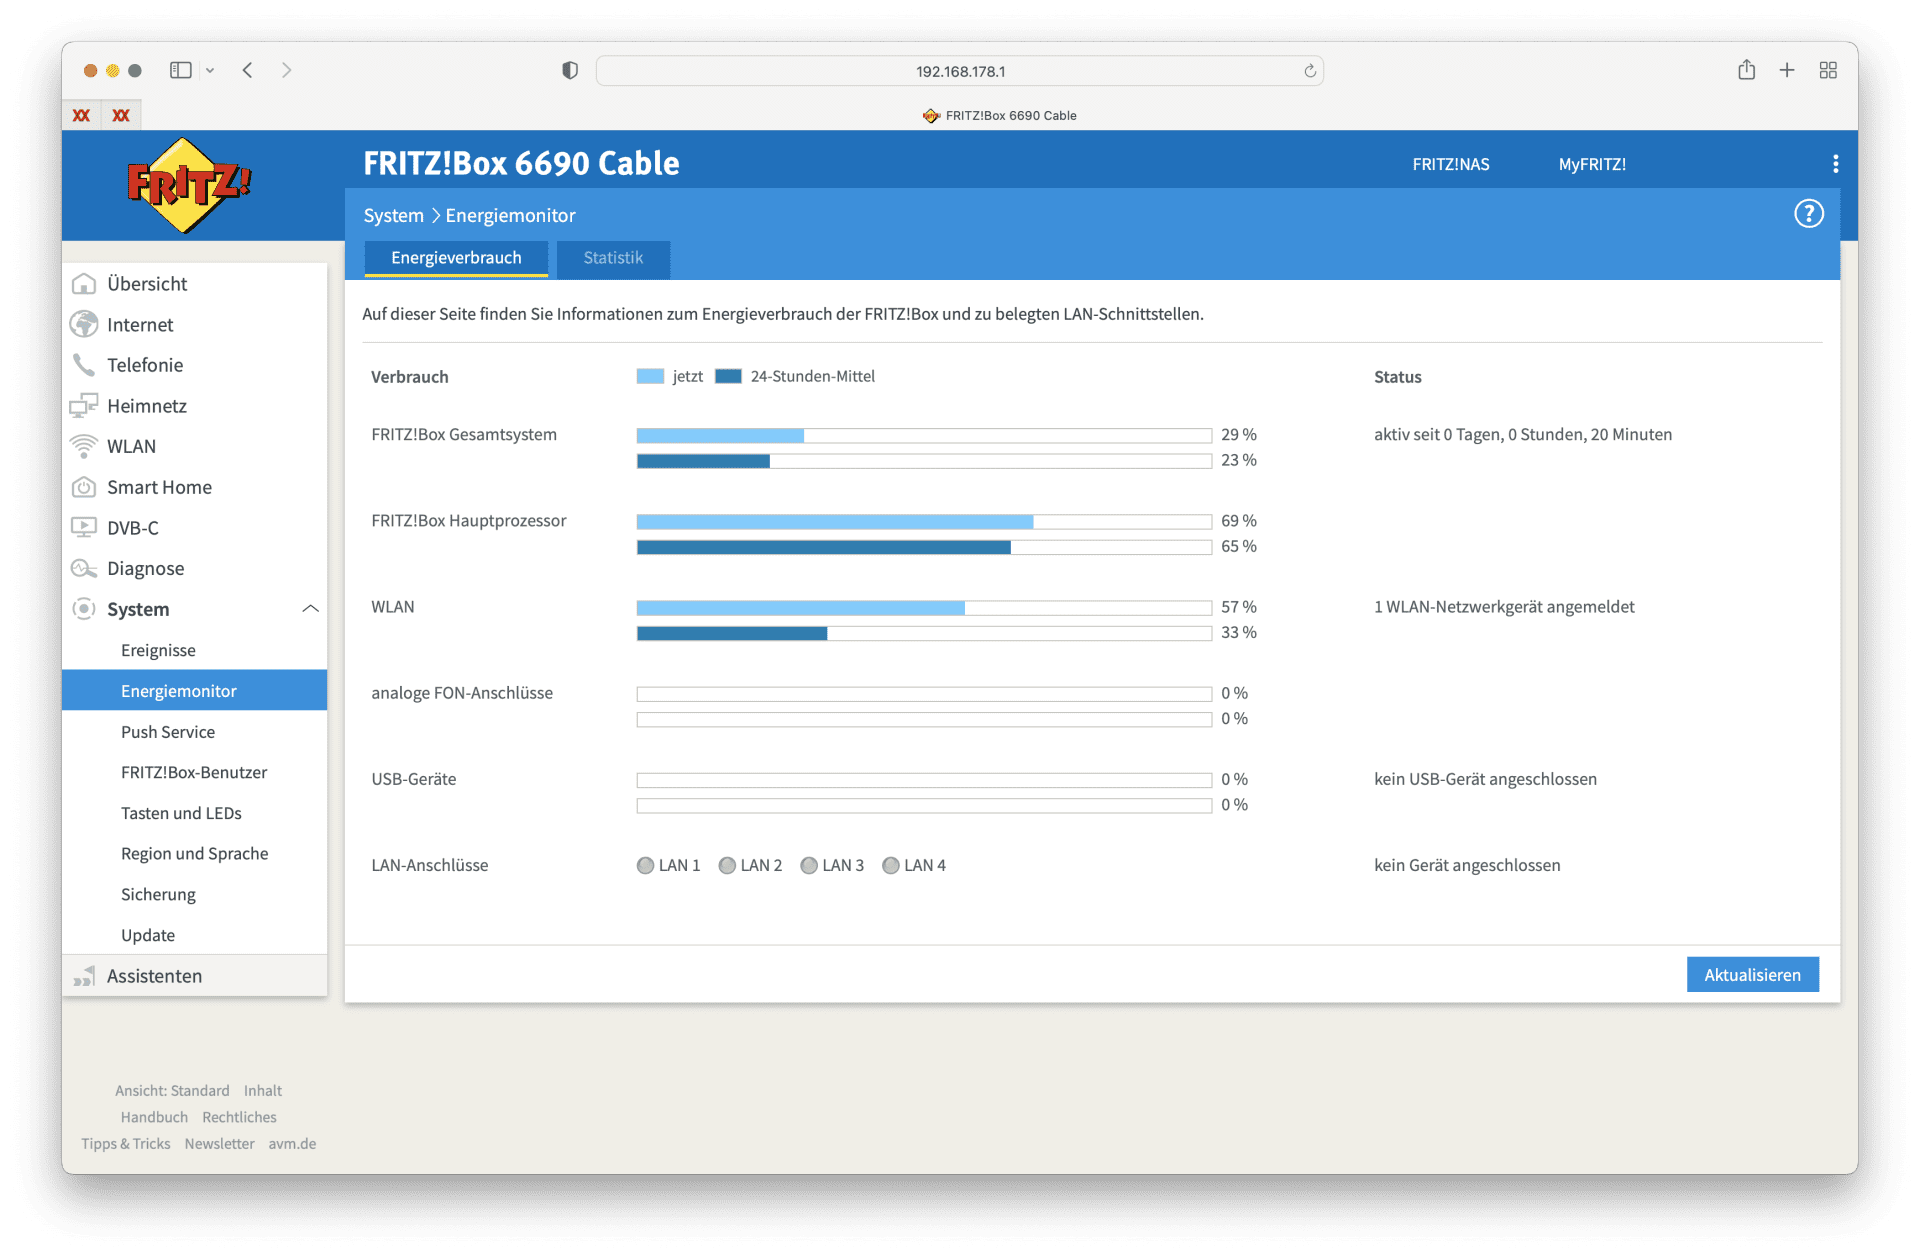Screen dimensions: 1920x1256
Task: Open FRITZ!NAS link
Action: [1450, 165]
